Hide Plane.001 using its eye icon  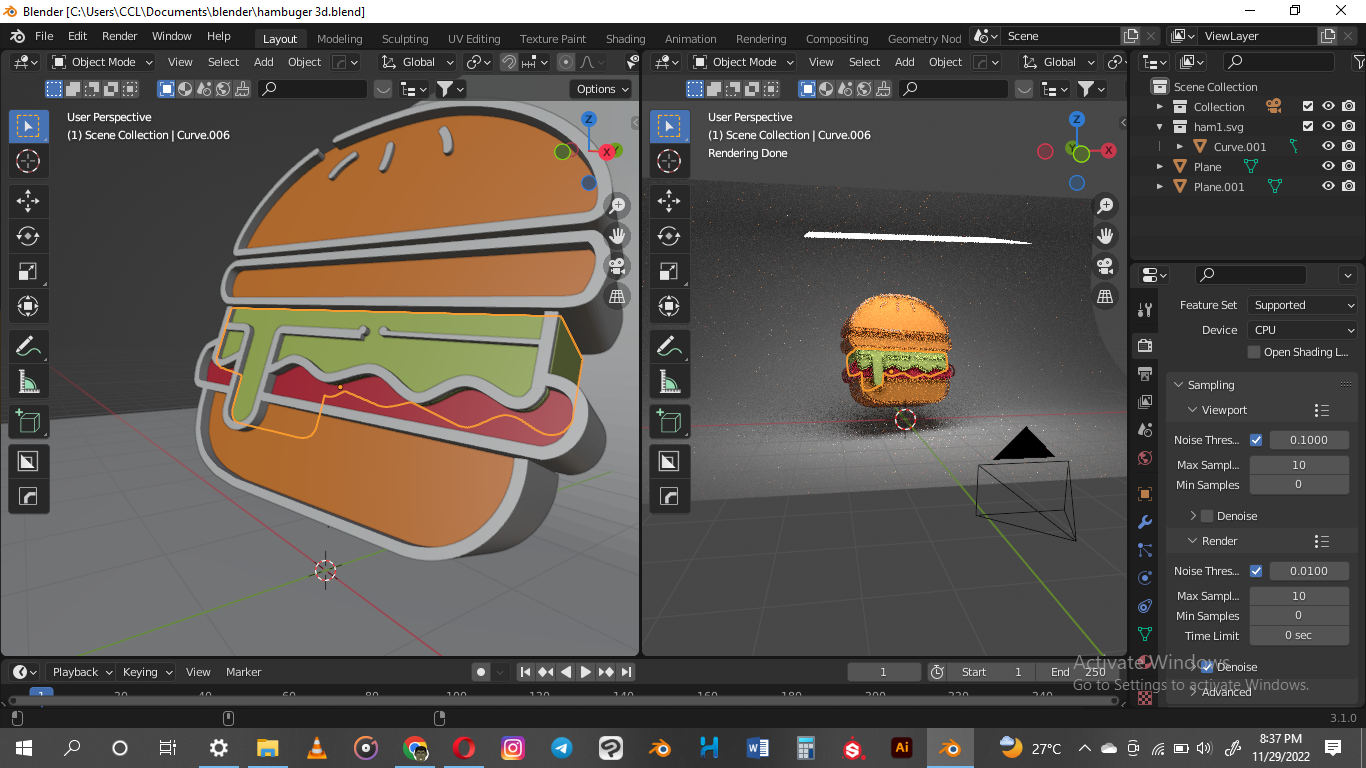pos(1328,186)
